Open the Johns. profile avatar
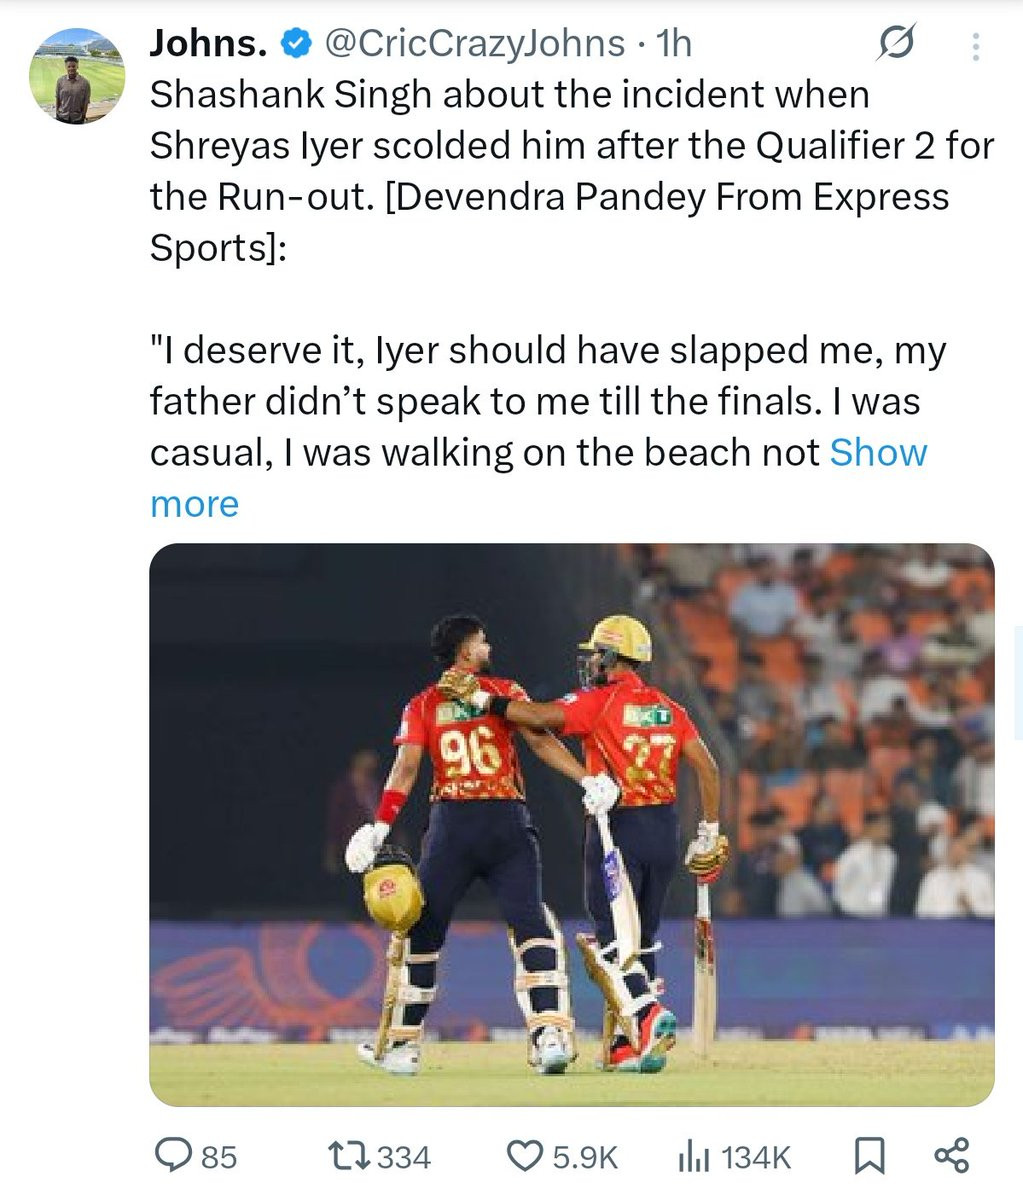Viewport: 1023px width, 1200px height. click(74, 76)
